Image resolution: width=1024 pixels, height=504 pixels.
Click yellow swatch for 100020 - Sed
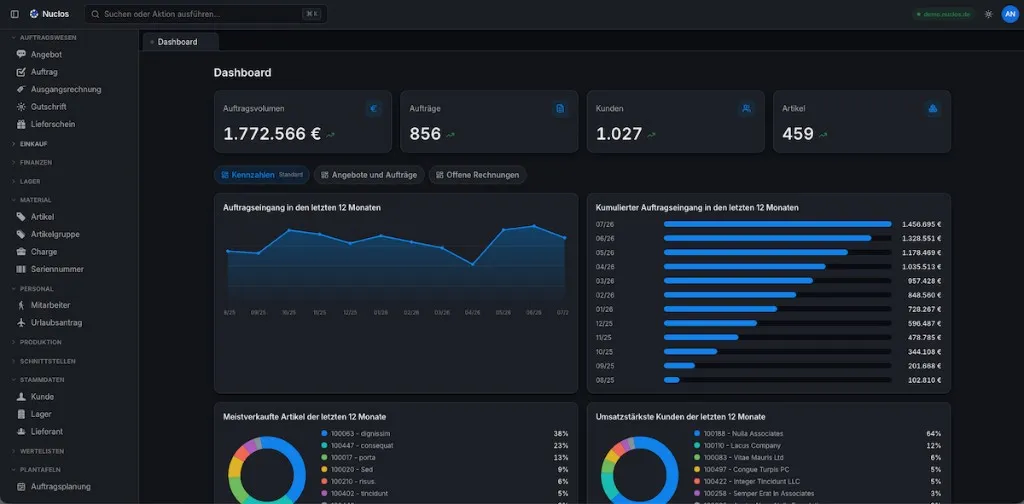point(325,469)
